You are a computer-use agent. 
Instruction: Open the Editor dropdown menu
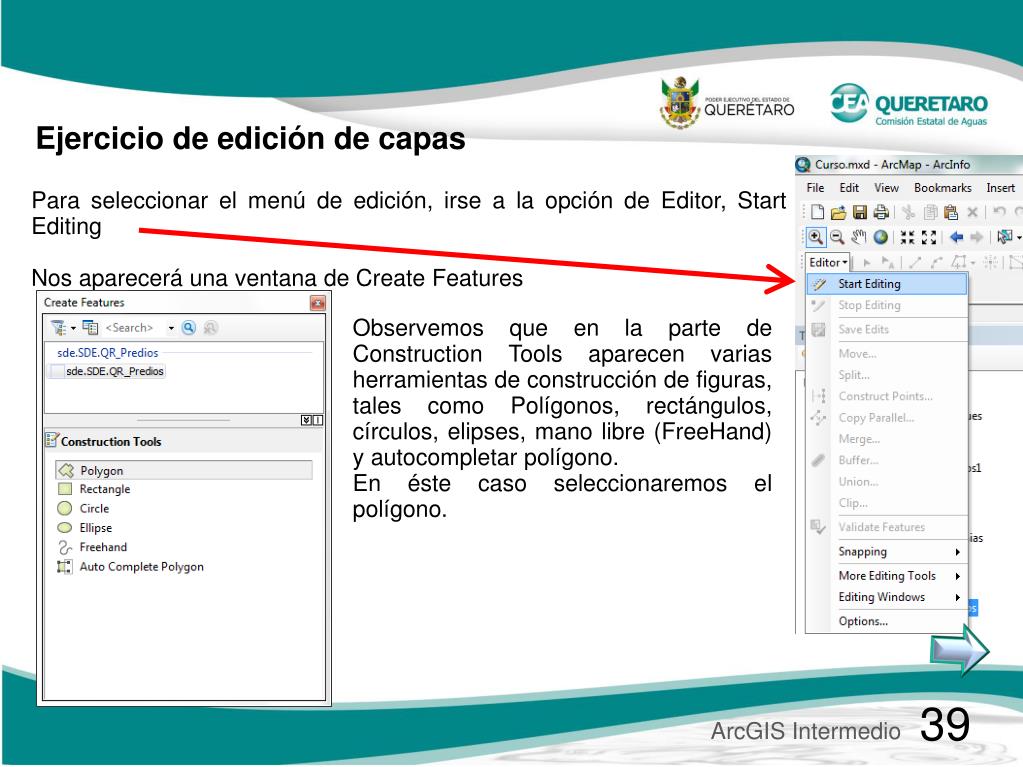[x=827, y=262]
